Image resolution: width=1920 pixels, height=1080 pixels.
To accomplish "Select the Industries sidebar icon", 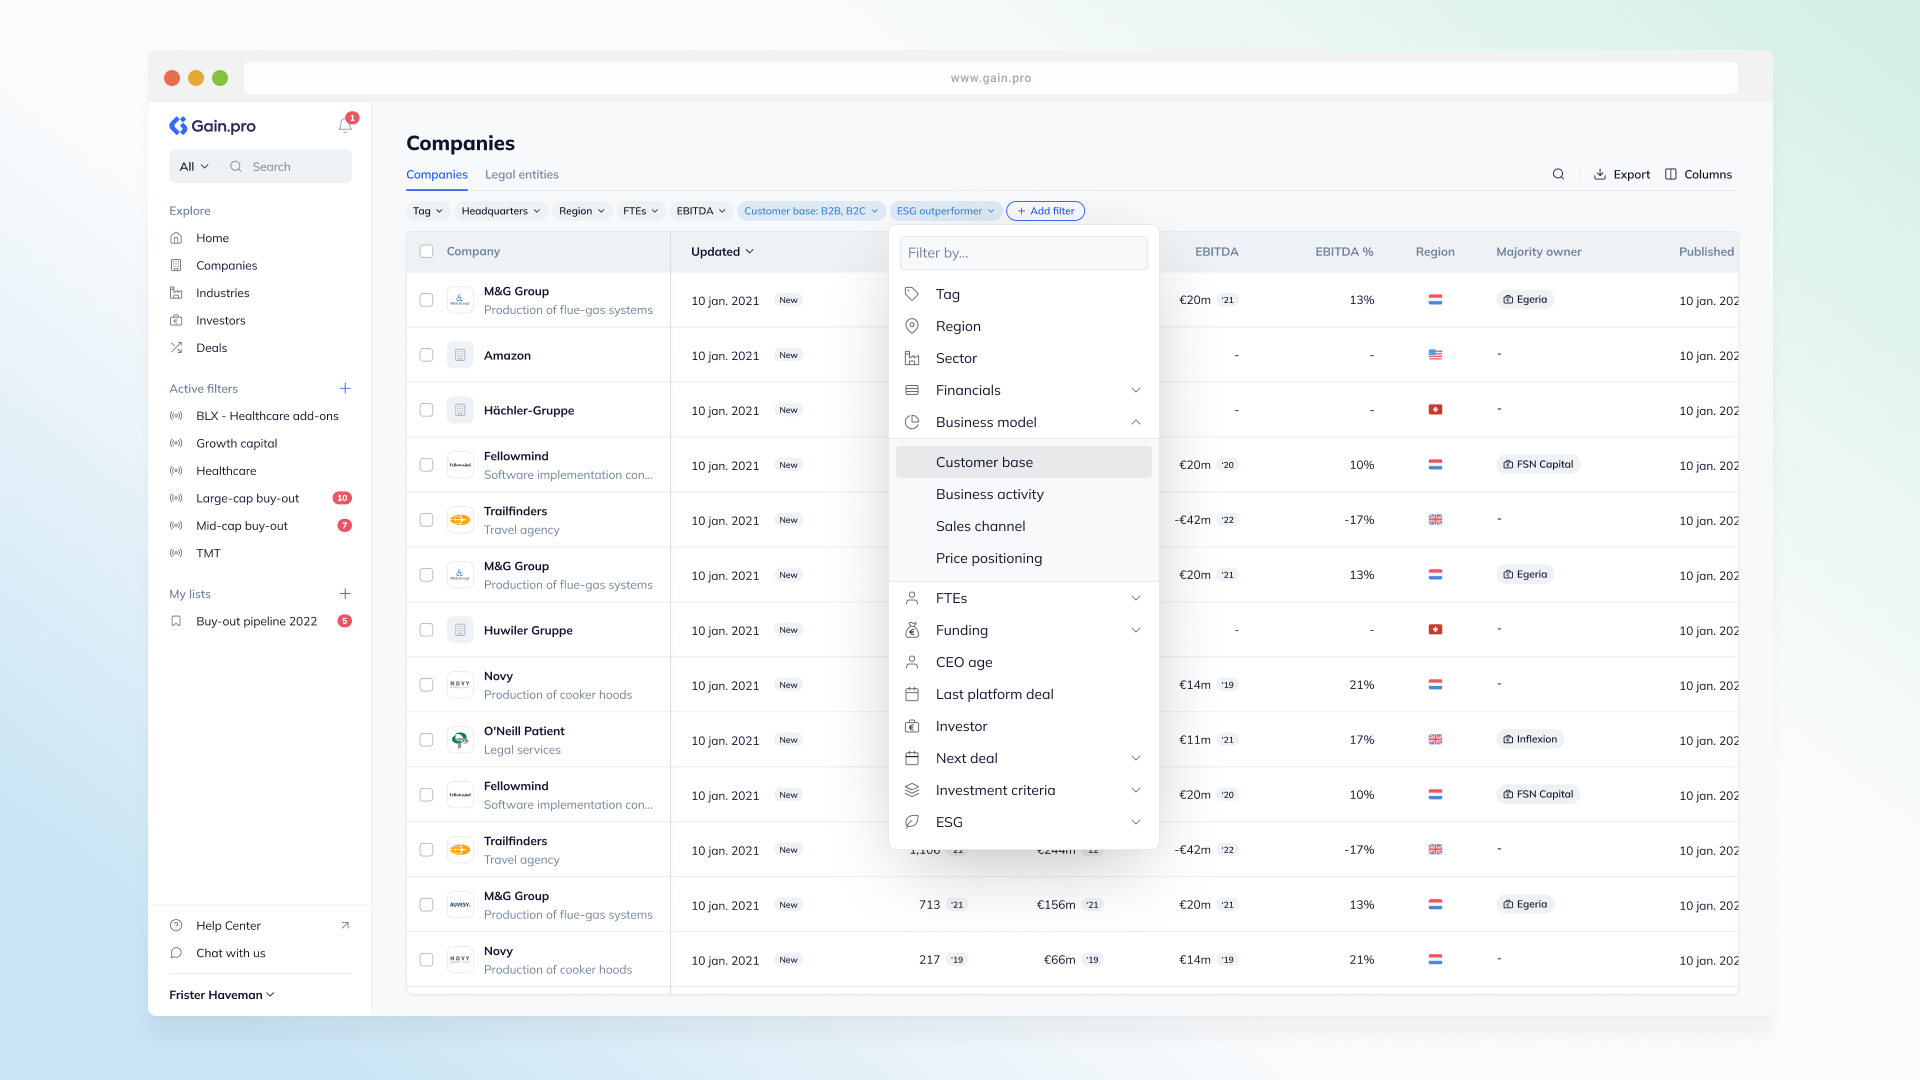I will (177, 292).
